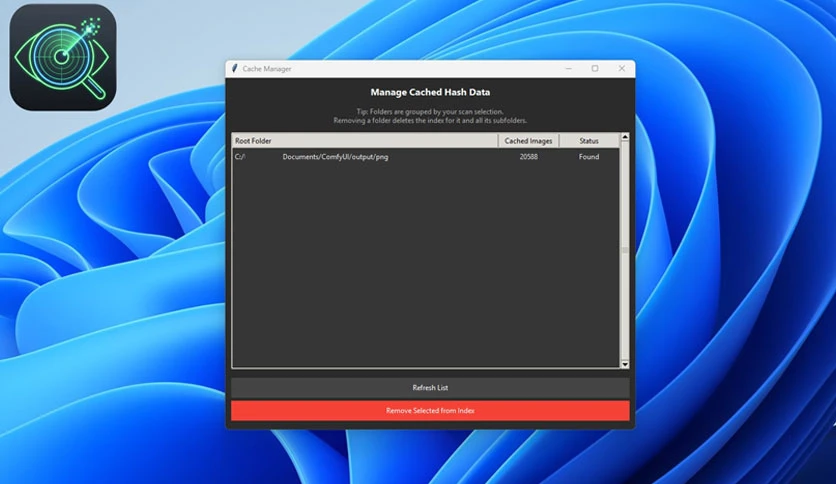Minimize the Cache Manager window

click(568, 68)
